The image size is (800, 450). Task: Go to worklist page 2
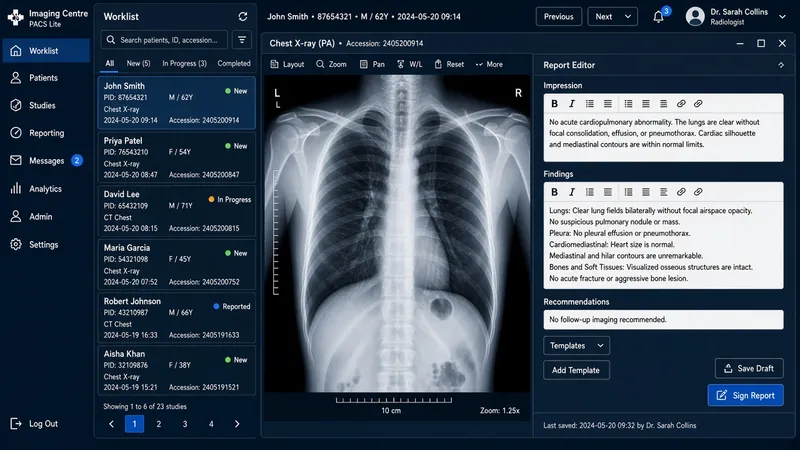coord(159,424)
